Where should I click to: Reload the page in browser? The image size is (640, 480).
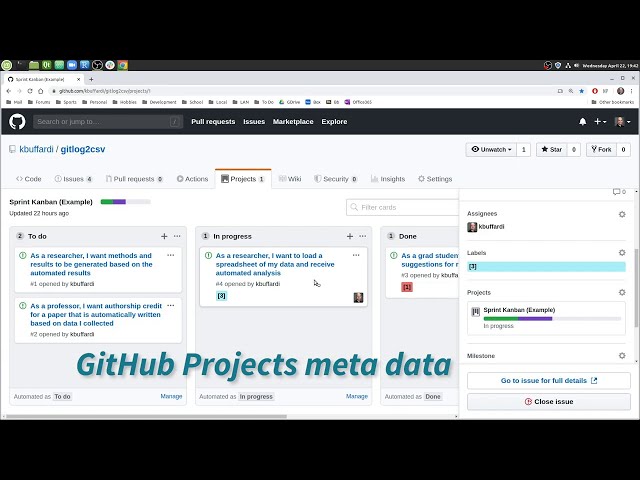tap(30, 91)
